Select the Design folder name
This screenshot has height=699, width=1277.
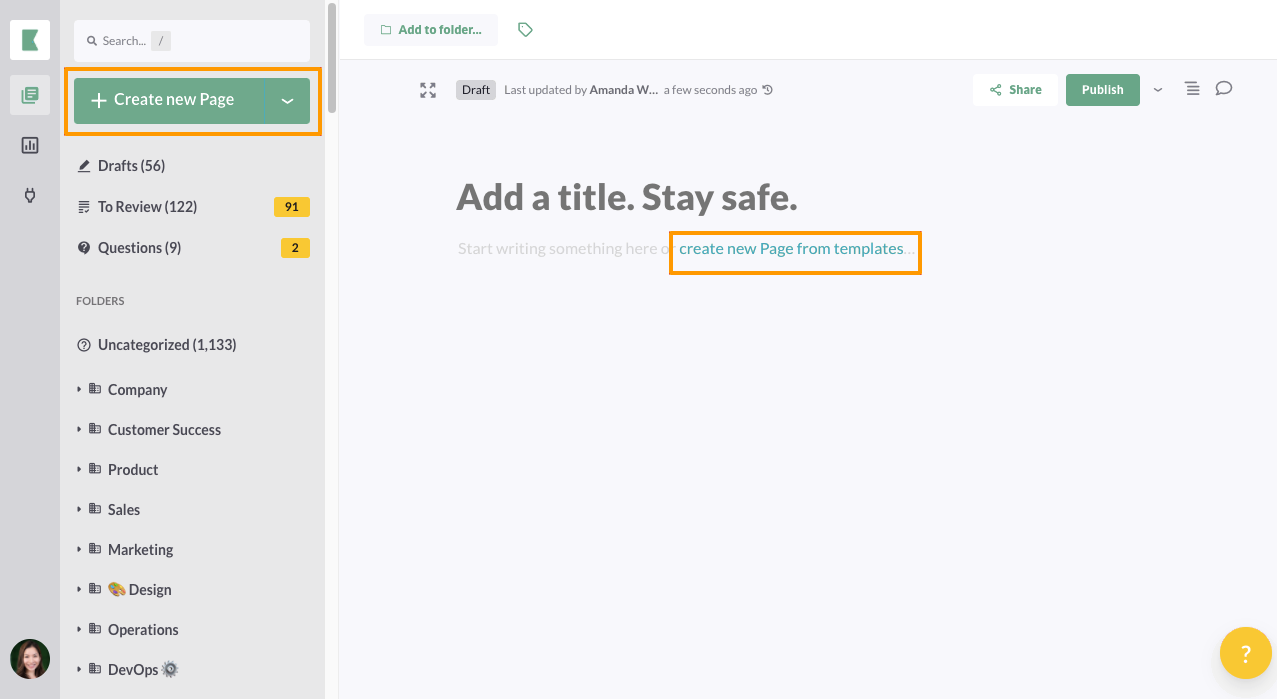point(140,590)
